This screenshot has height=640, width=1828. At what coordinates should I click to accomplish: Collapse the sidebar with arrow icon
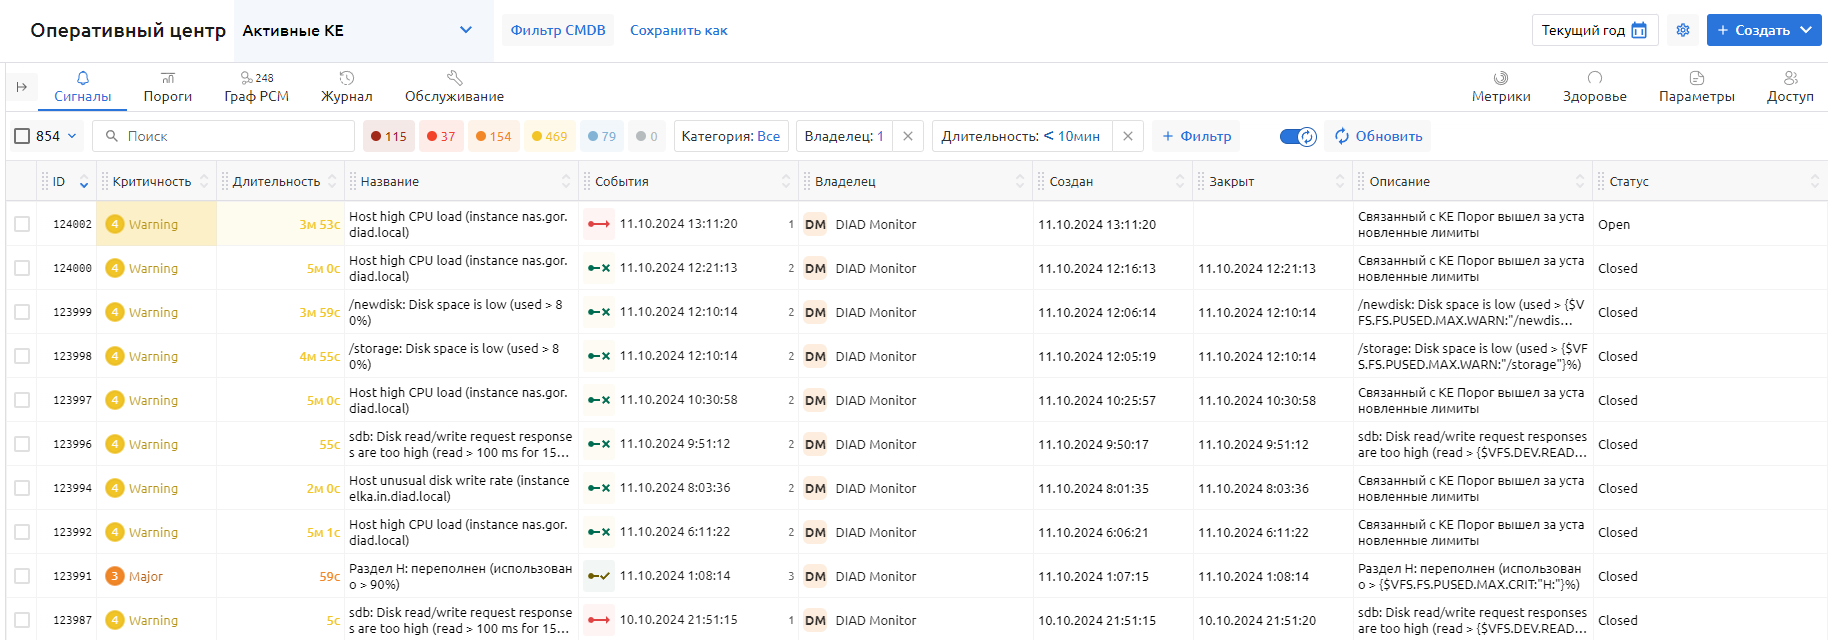22,87
